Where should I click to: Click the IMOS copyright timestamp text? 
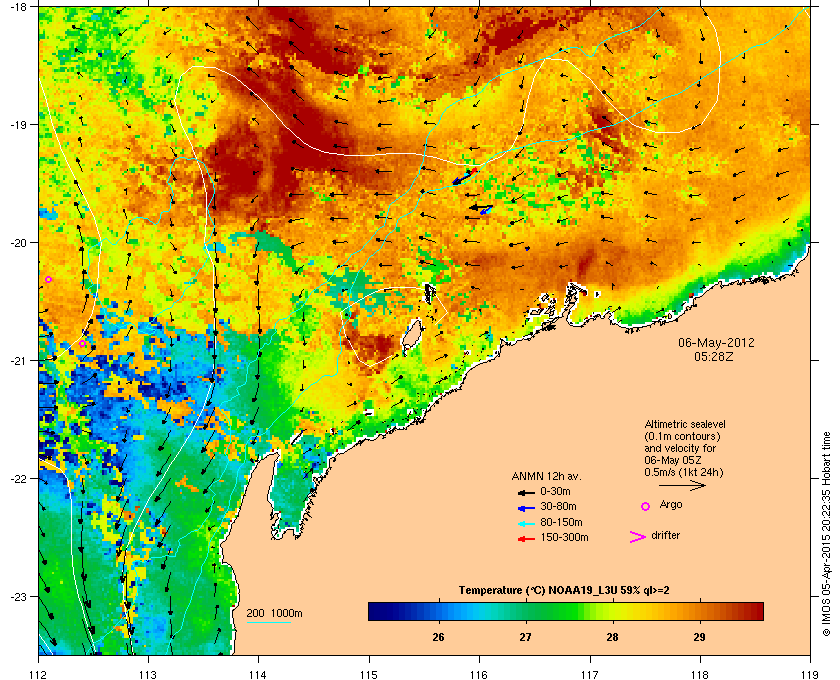827,534
